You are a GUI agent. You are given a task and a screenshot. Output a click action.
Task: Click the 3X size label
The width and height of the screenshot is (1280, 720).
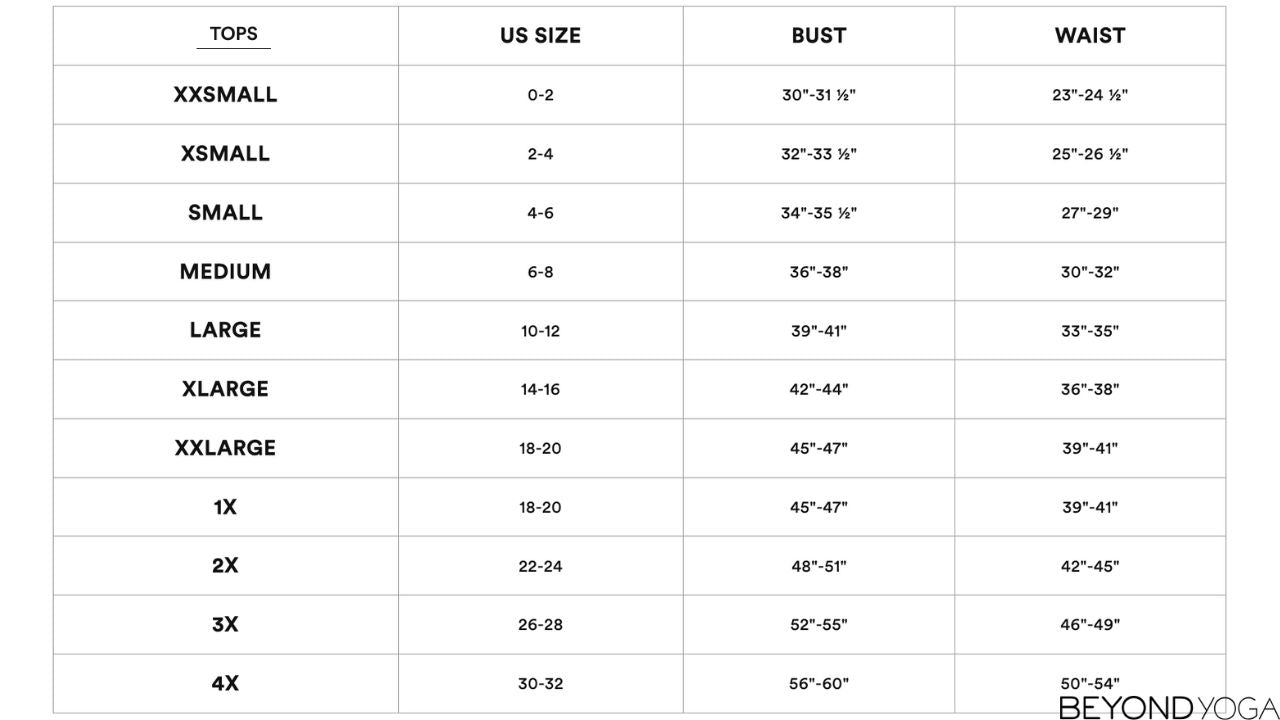pos(225,625)
